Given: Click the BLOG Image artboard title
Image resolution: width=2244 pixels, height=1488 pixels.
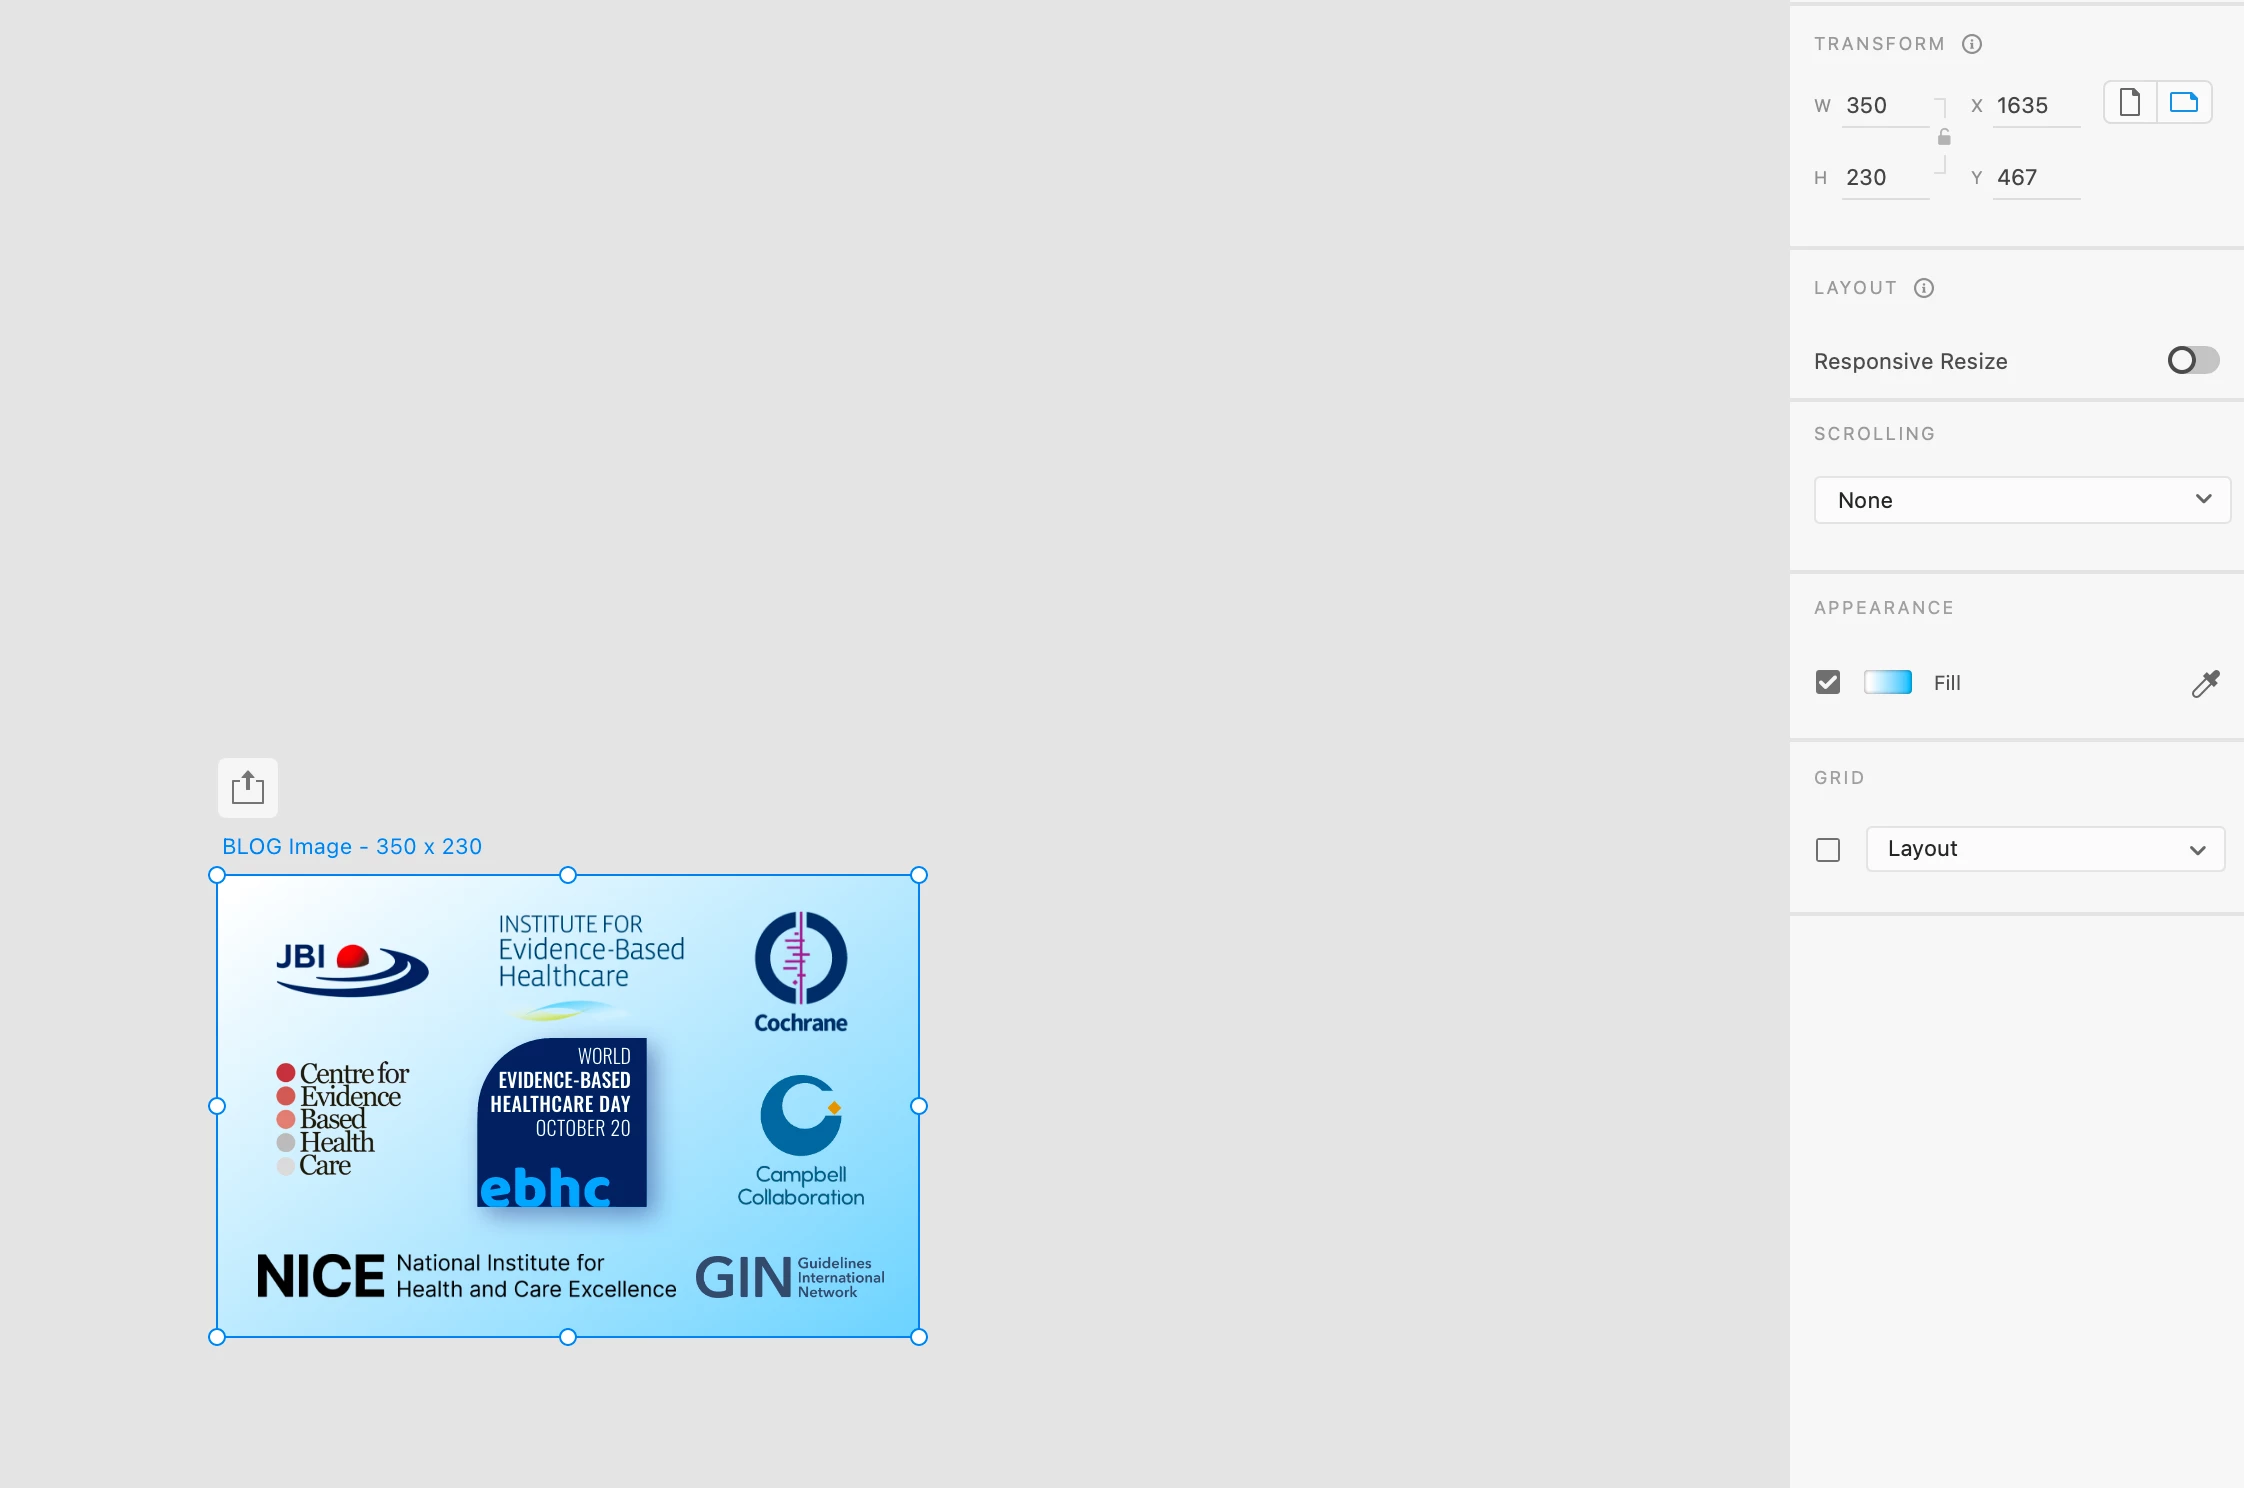Looking at the screenshot, I should pyautogui.click(x=351, y=847).
